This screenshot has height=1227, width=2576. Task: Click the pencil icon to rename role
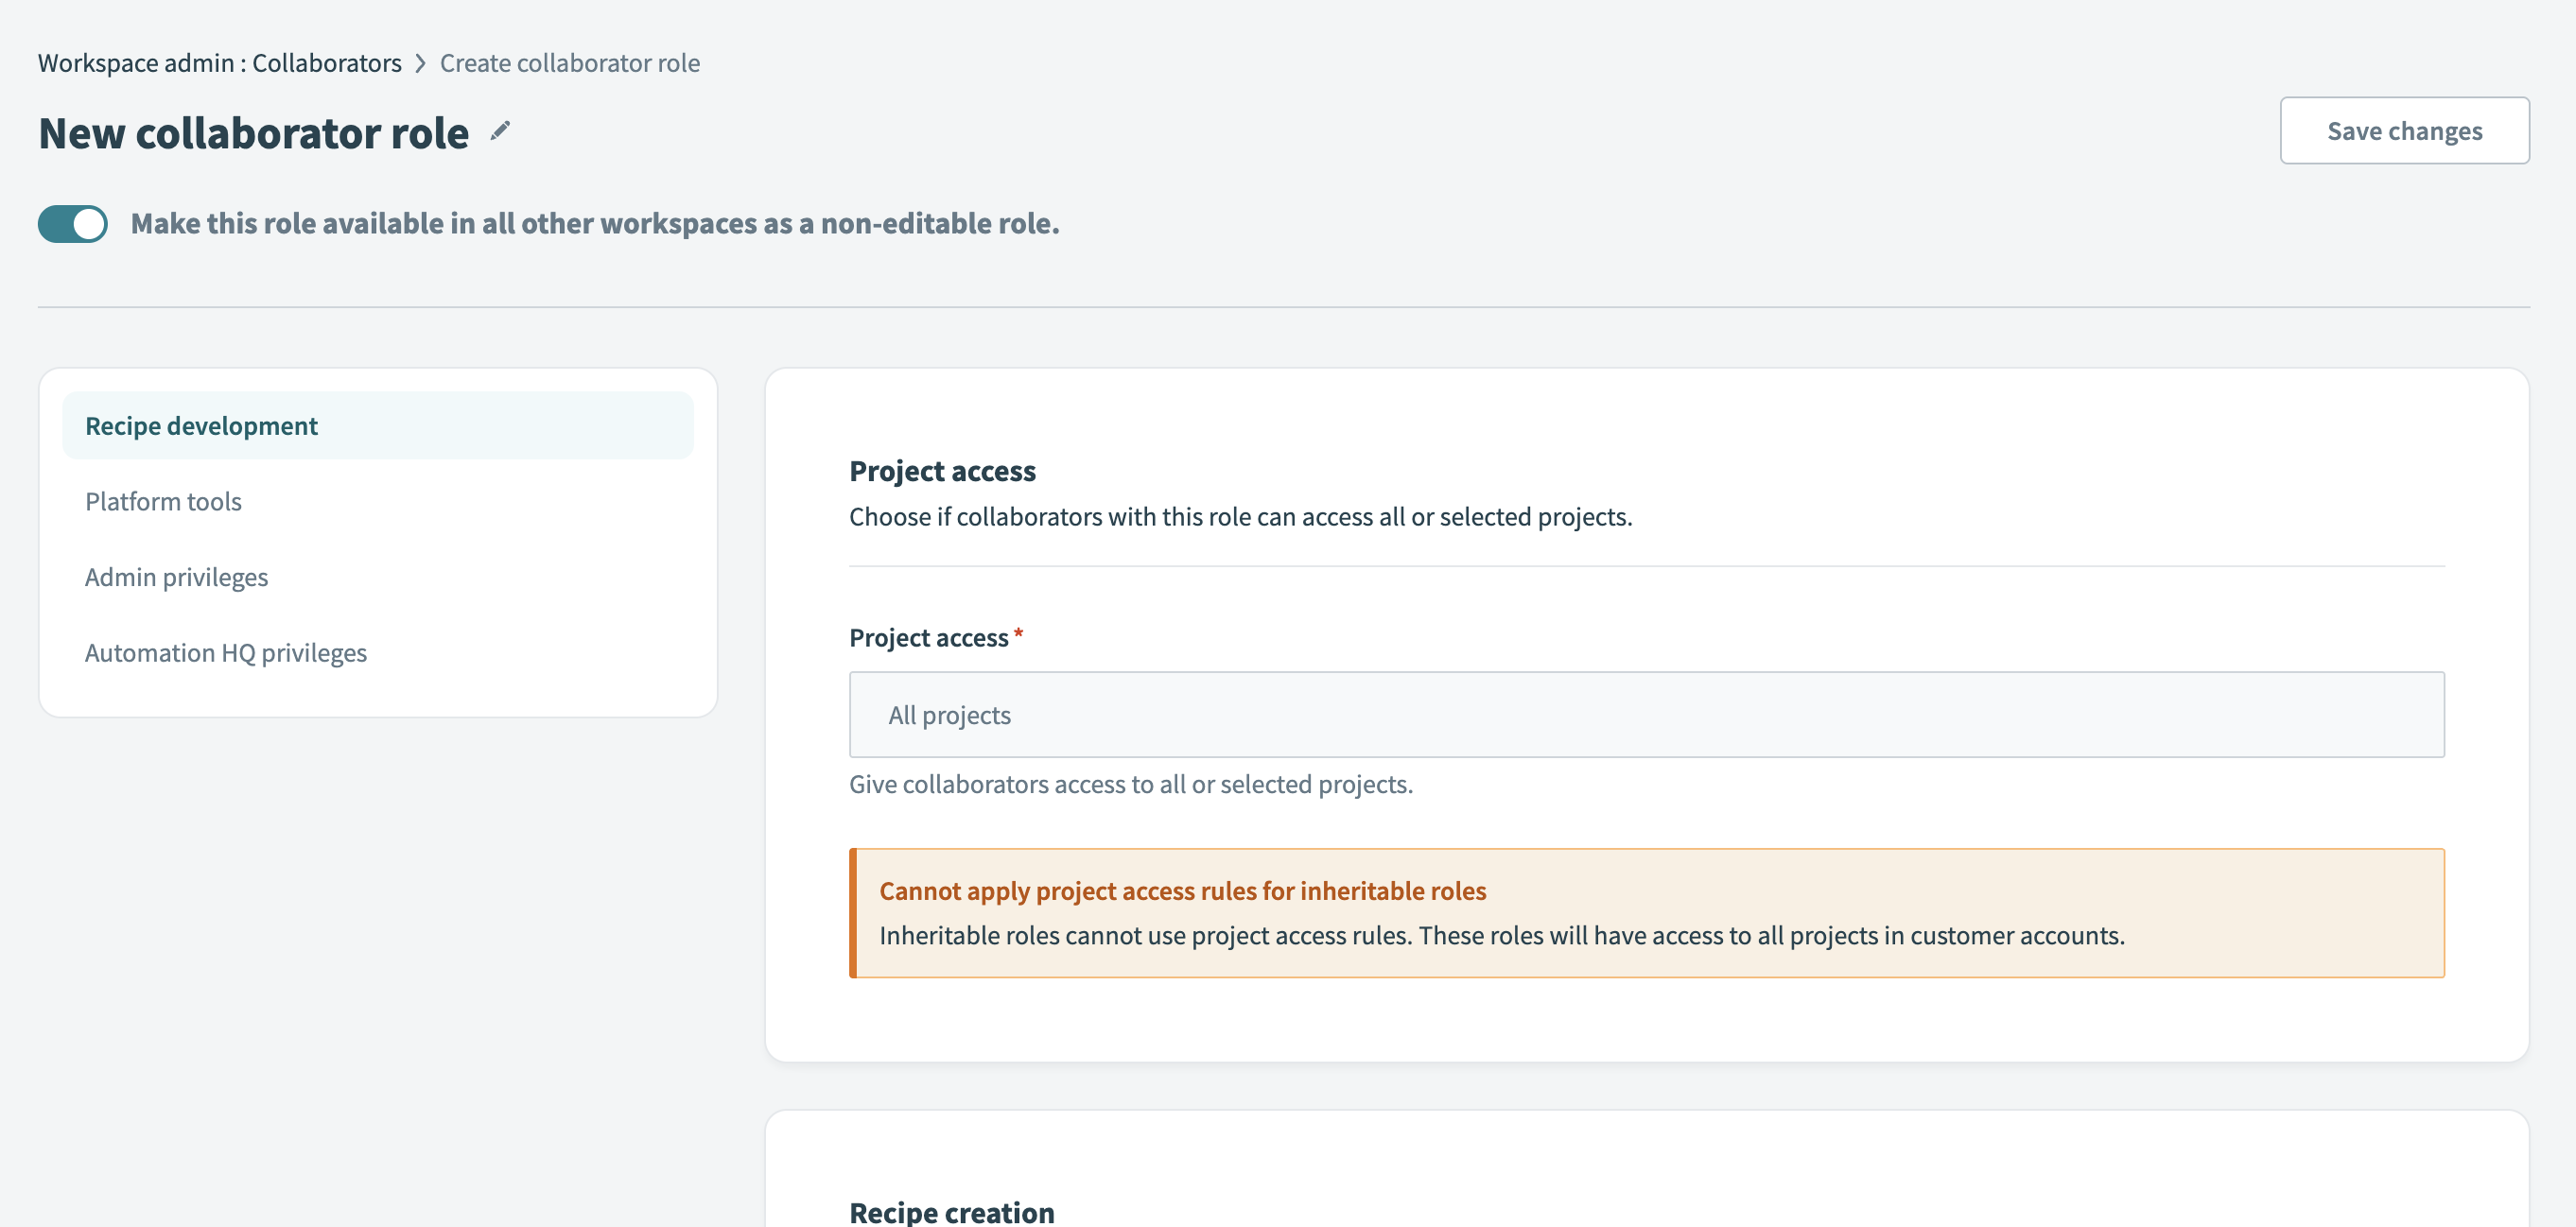(x=500, y=131)
